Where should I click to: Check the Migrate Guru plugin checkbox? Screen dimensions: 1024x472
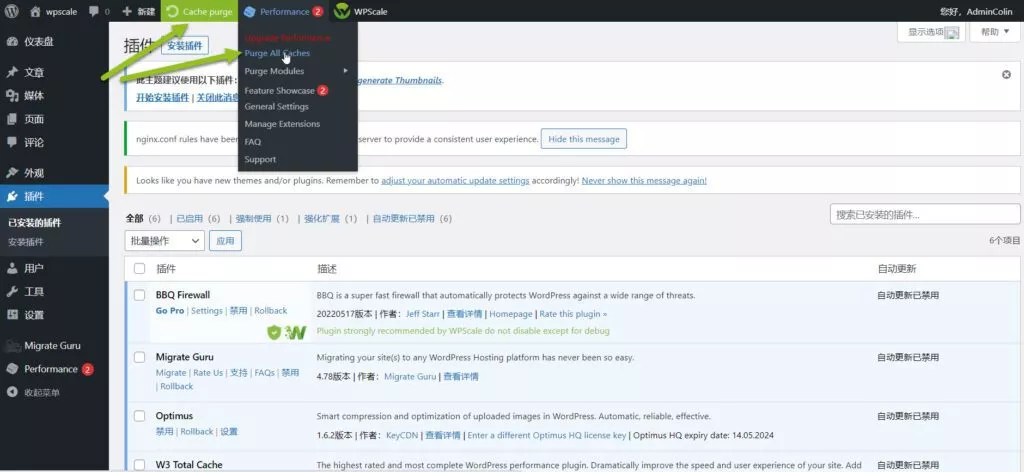[x=140, y=357]
